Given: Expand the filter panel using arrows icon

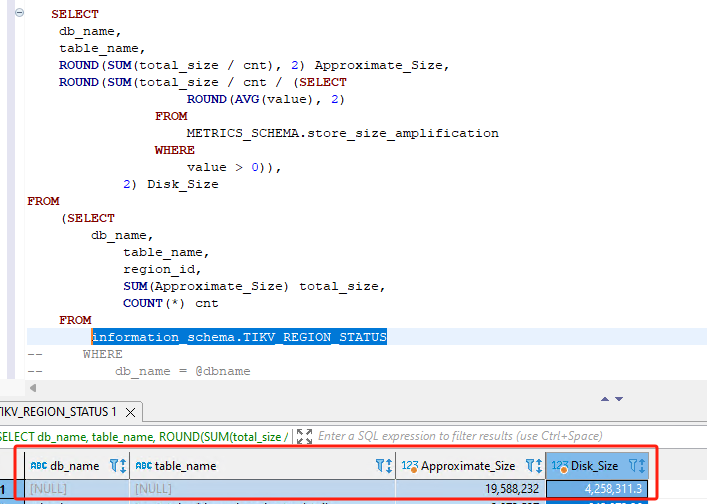Looking at the screenshot, I should 305,437.
